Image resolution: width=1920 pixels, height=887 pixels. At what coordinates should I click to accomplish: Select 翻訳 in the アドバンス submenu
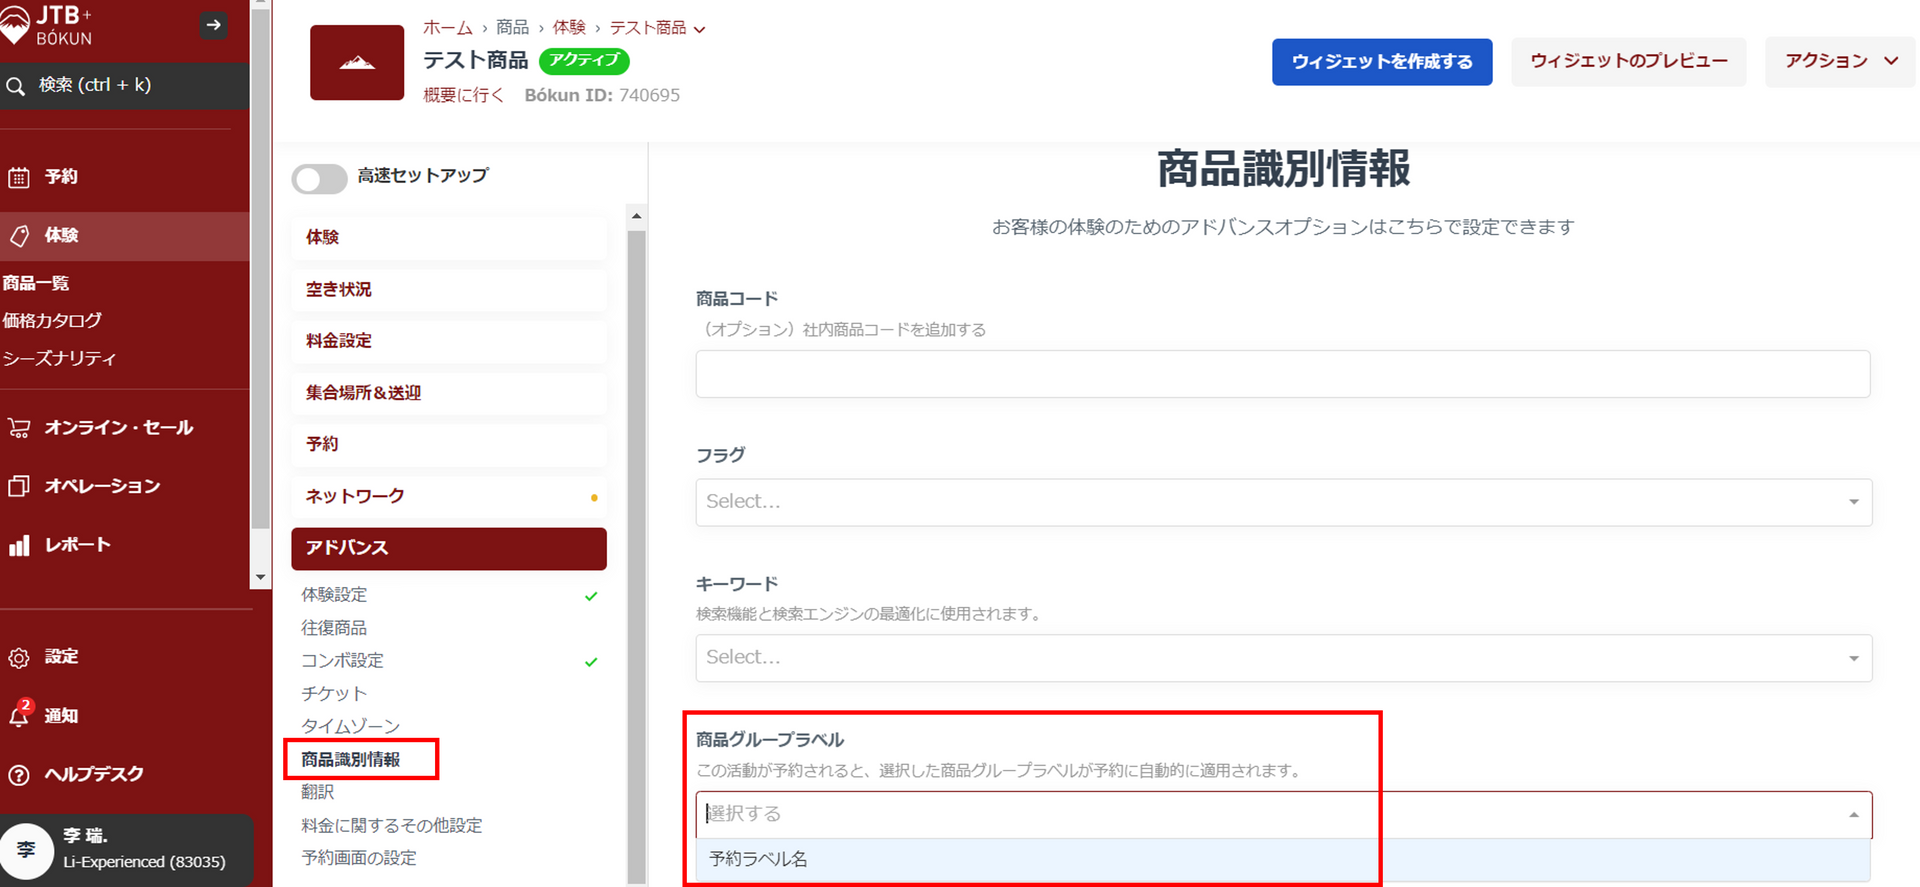pyautogui.click(x=318, y=792)
